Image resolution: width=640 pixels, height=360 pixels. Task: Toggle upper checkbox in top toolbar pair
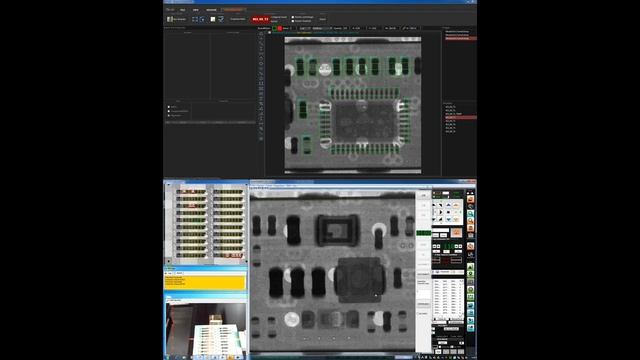point(293,17)
